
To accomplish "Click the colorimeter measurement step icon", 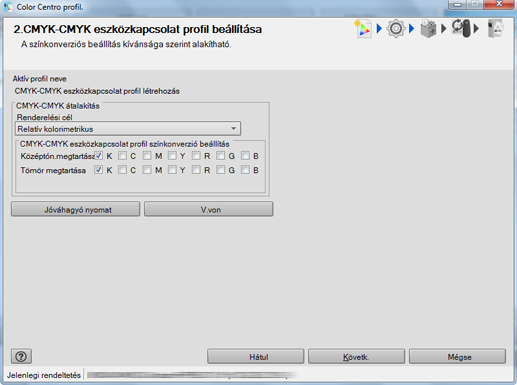I will coord(461,28).
